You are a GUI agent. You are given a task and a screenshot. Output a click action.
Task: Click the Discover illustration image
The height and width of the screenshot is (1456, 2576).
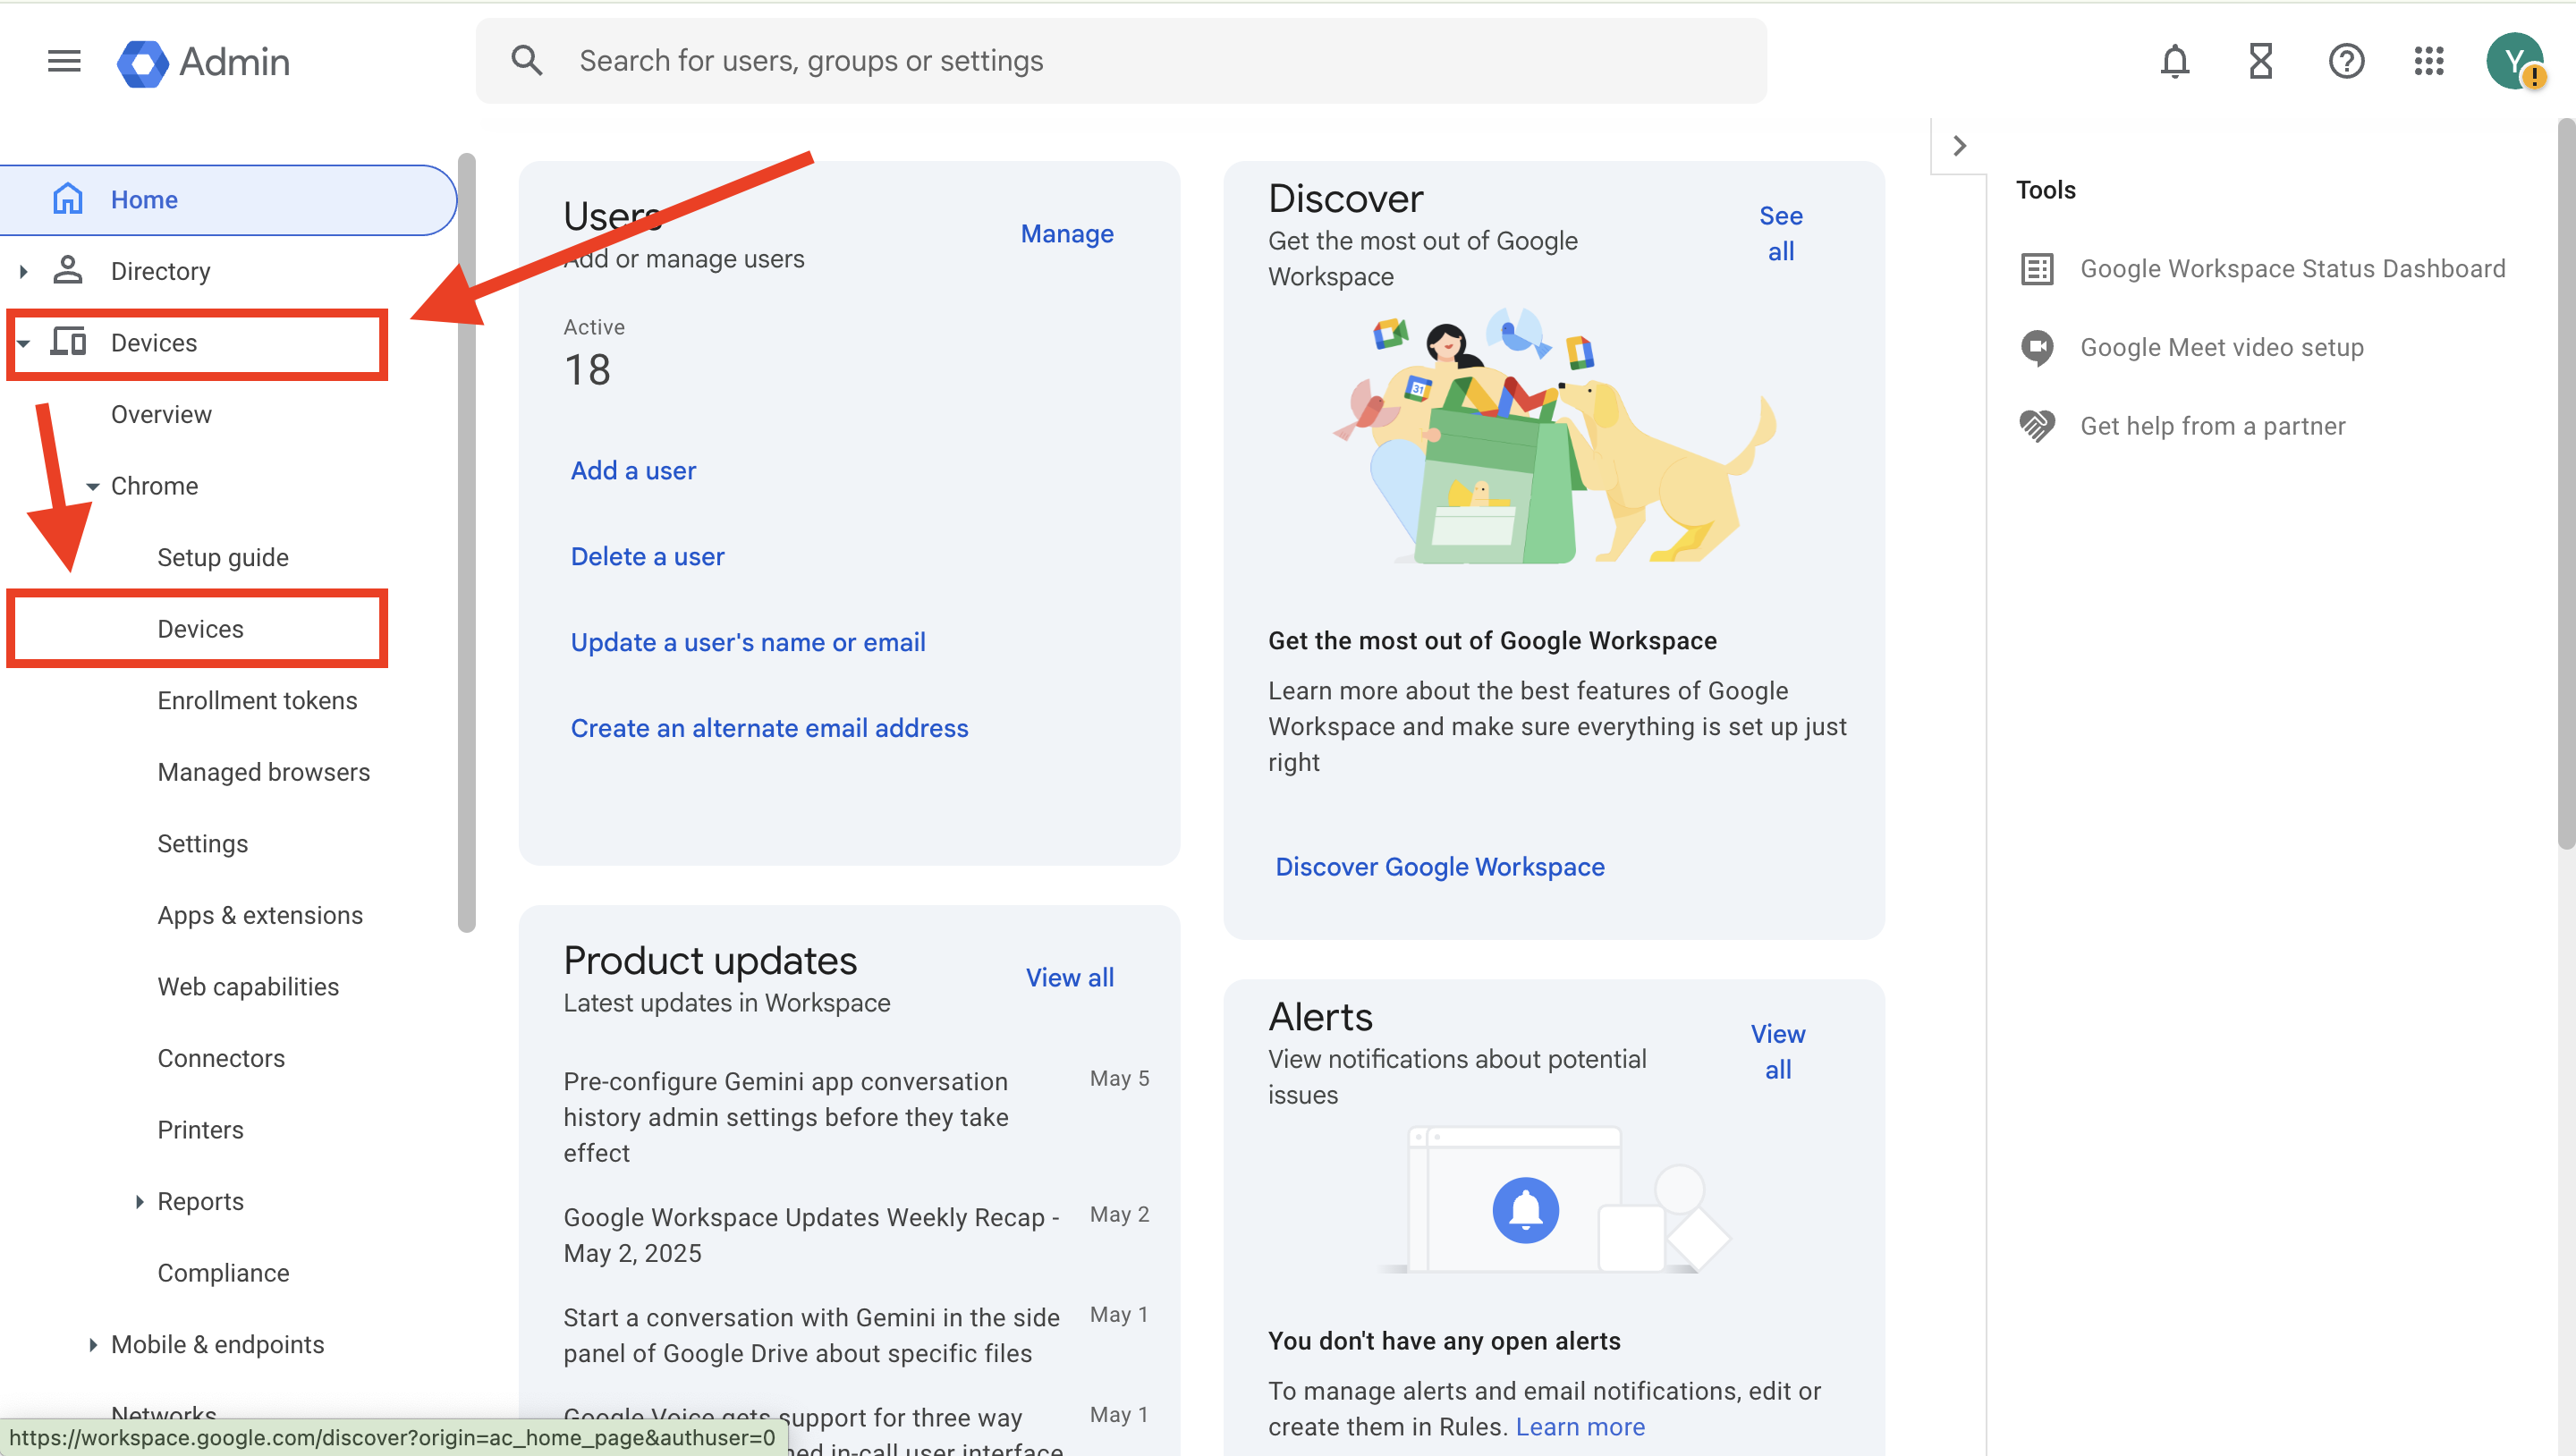click(1554, 436)
